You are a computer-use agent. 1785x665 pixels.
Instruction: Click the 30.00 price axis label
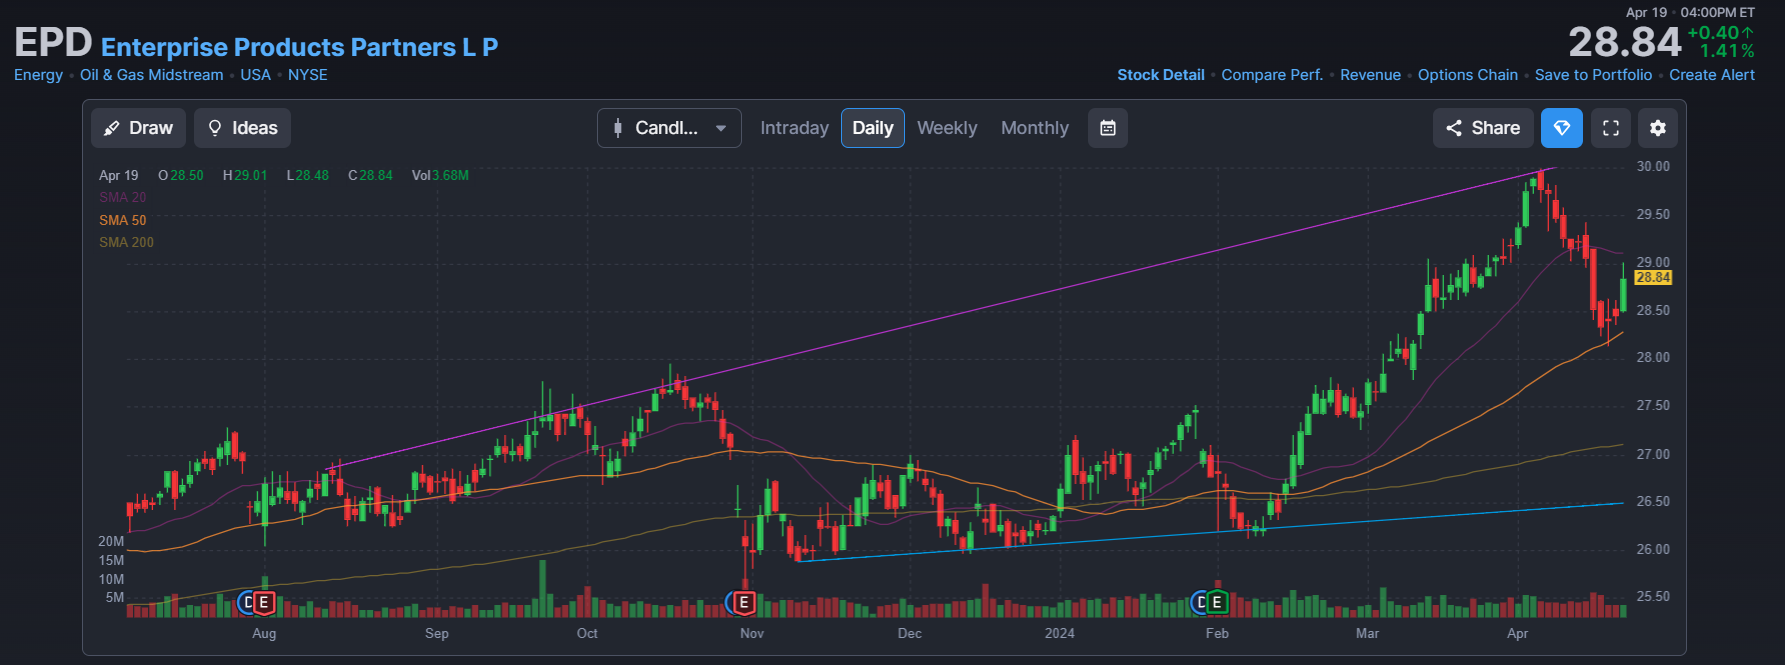click(x=1653, y=166)
